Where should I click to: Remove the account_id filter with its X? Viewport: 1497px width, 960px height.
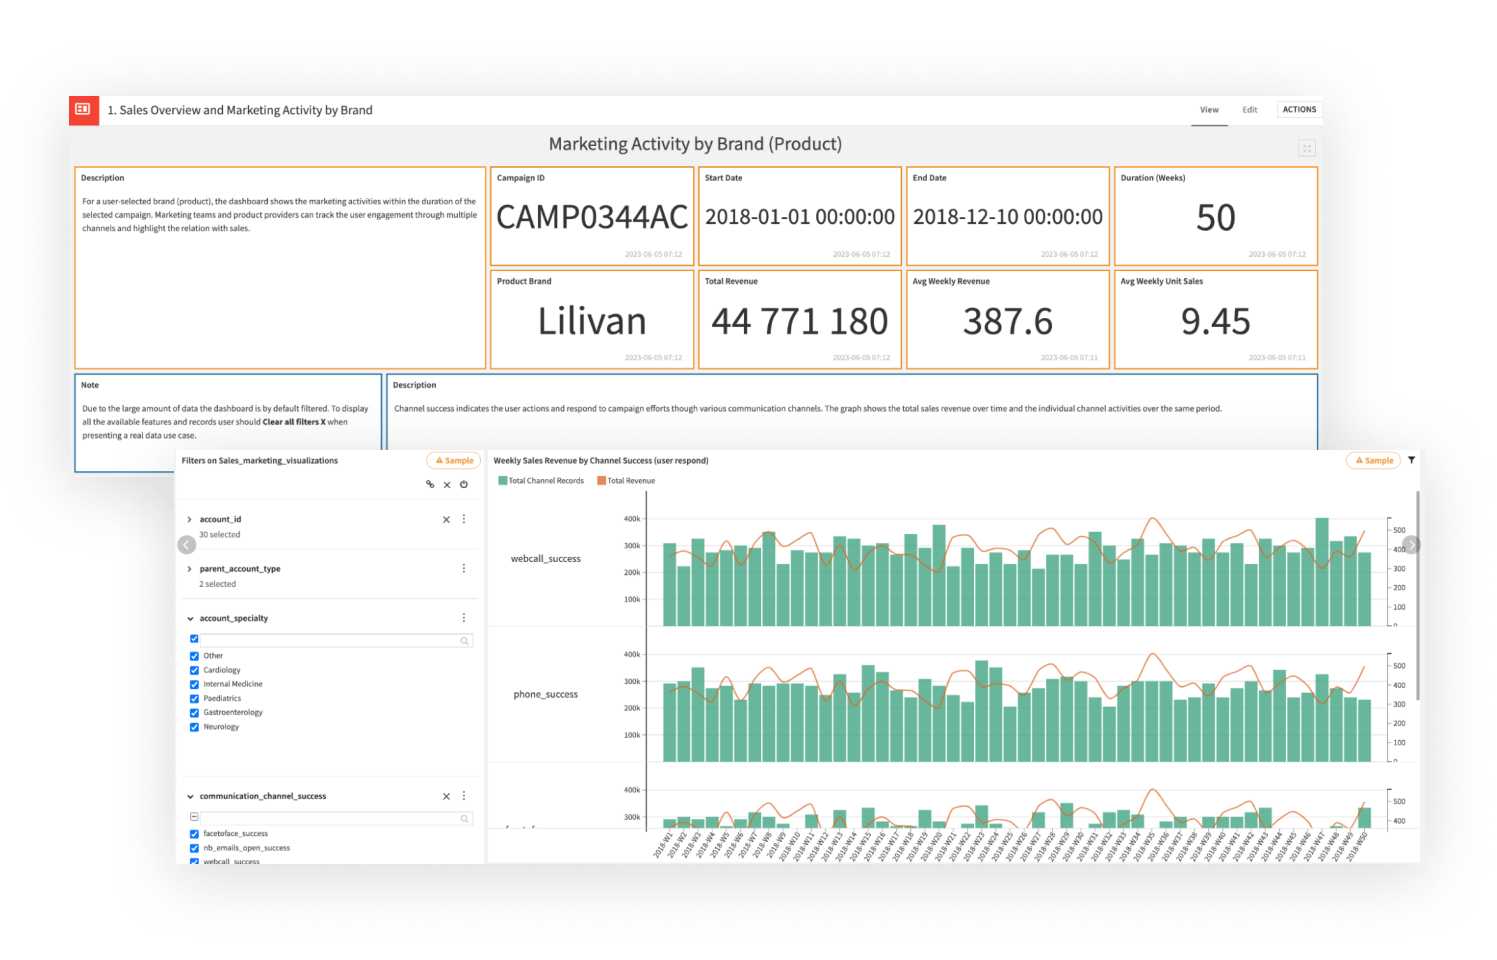pyautogui.click(x=446, y=519)
